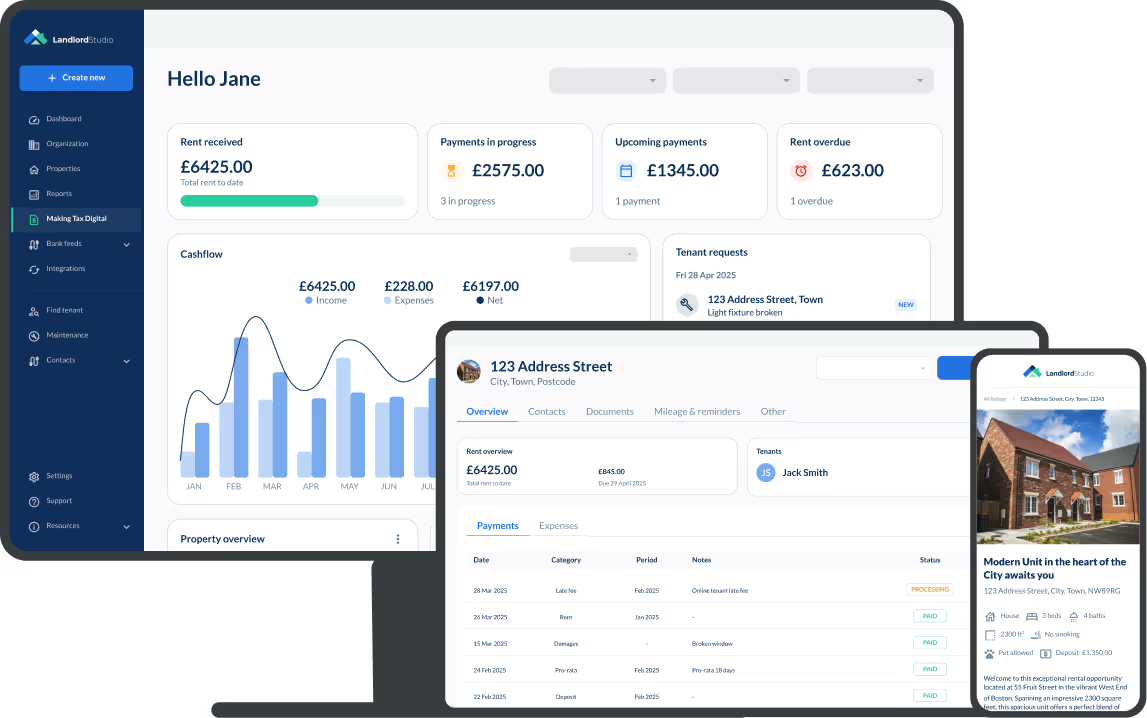Click the wrench icon in Tenant requests
1147x718 pixels.
pyautogui.click(x=687, y=305)
